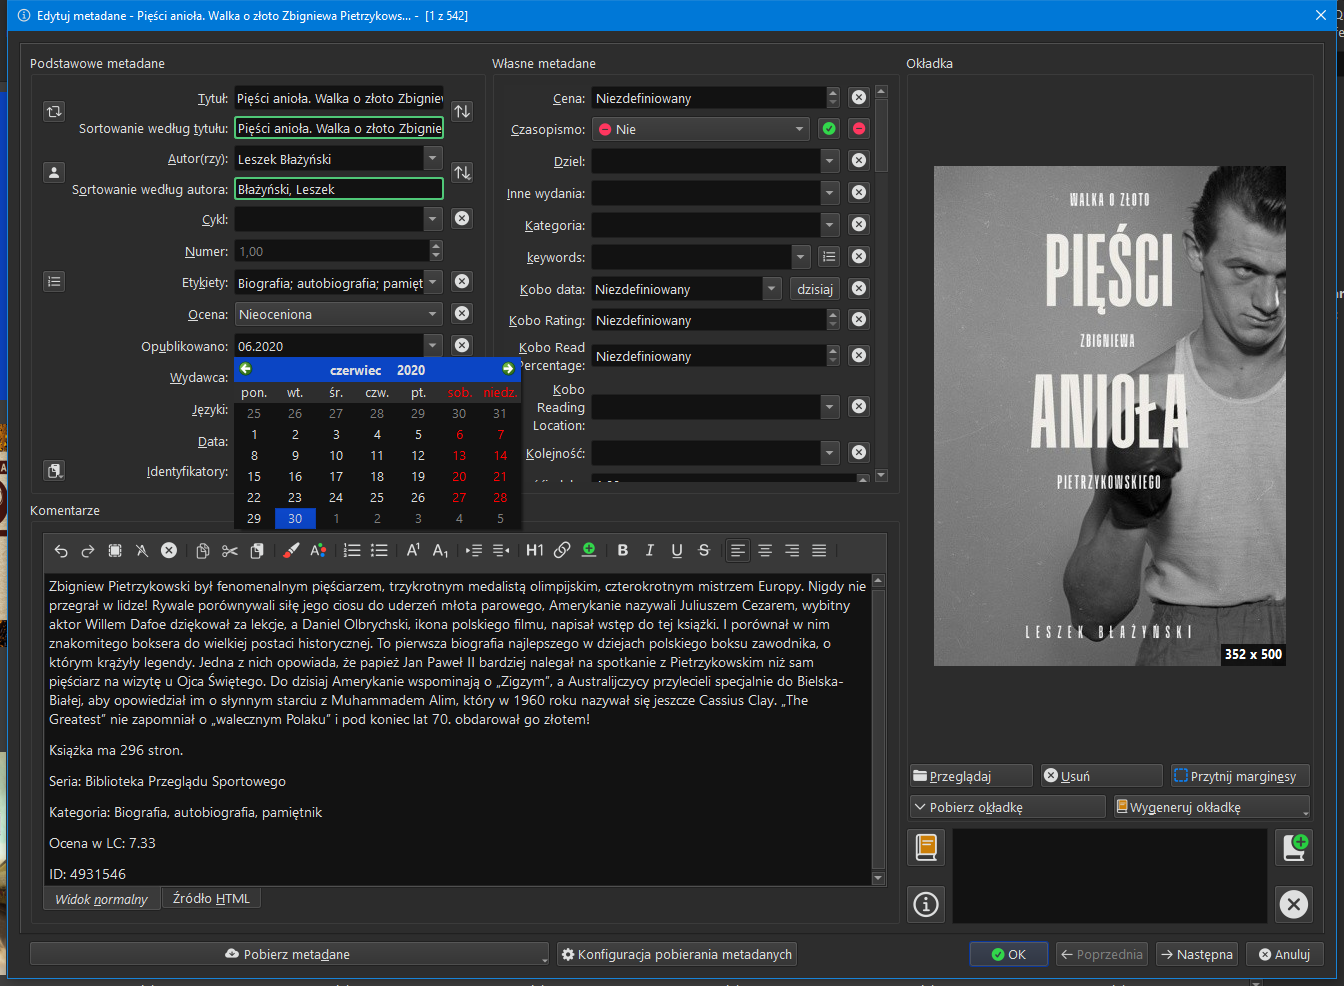This screenshot has width=1344, height=986.
Task: Clear the Cykl field with its X icon
Action: [462, 218]
